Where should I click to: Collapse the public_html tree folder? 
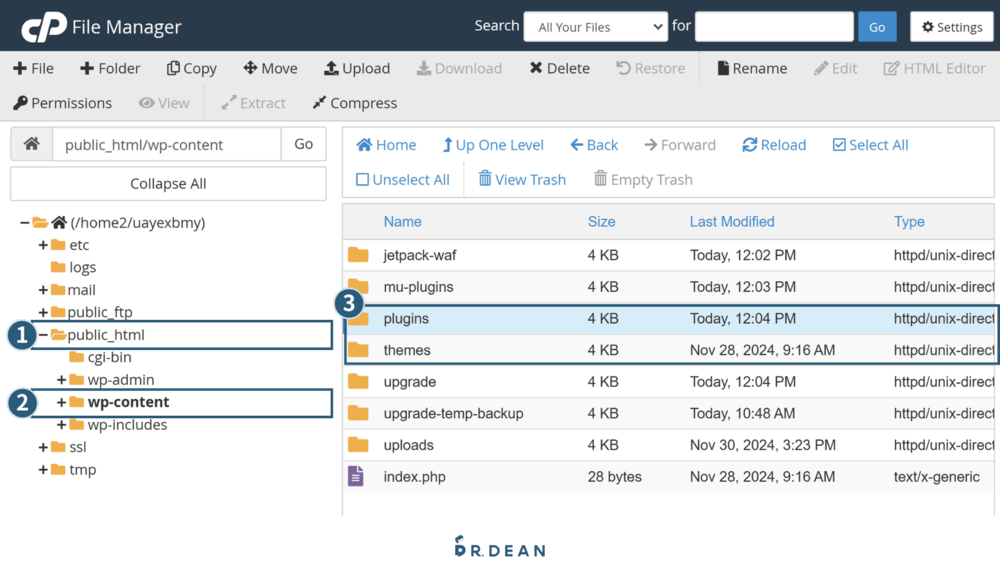[43, 335]
